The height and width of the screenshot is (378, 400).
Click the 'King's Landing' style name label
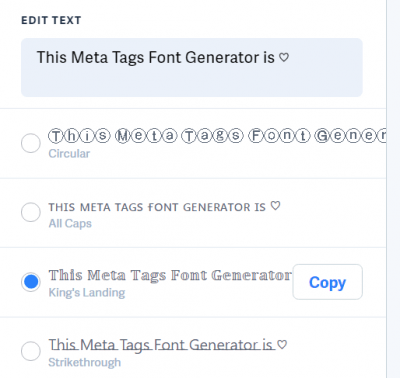coord(87,293)
